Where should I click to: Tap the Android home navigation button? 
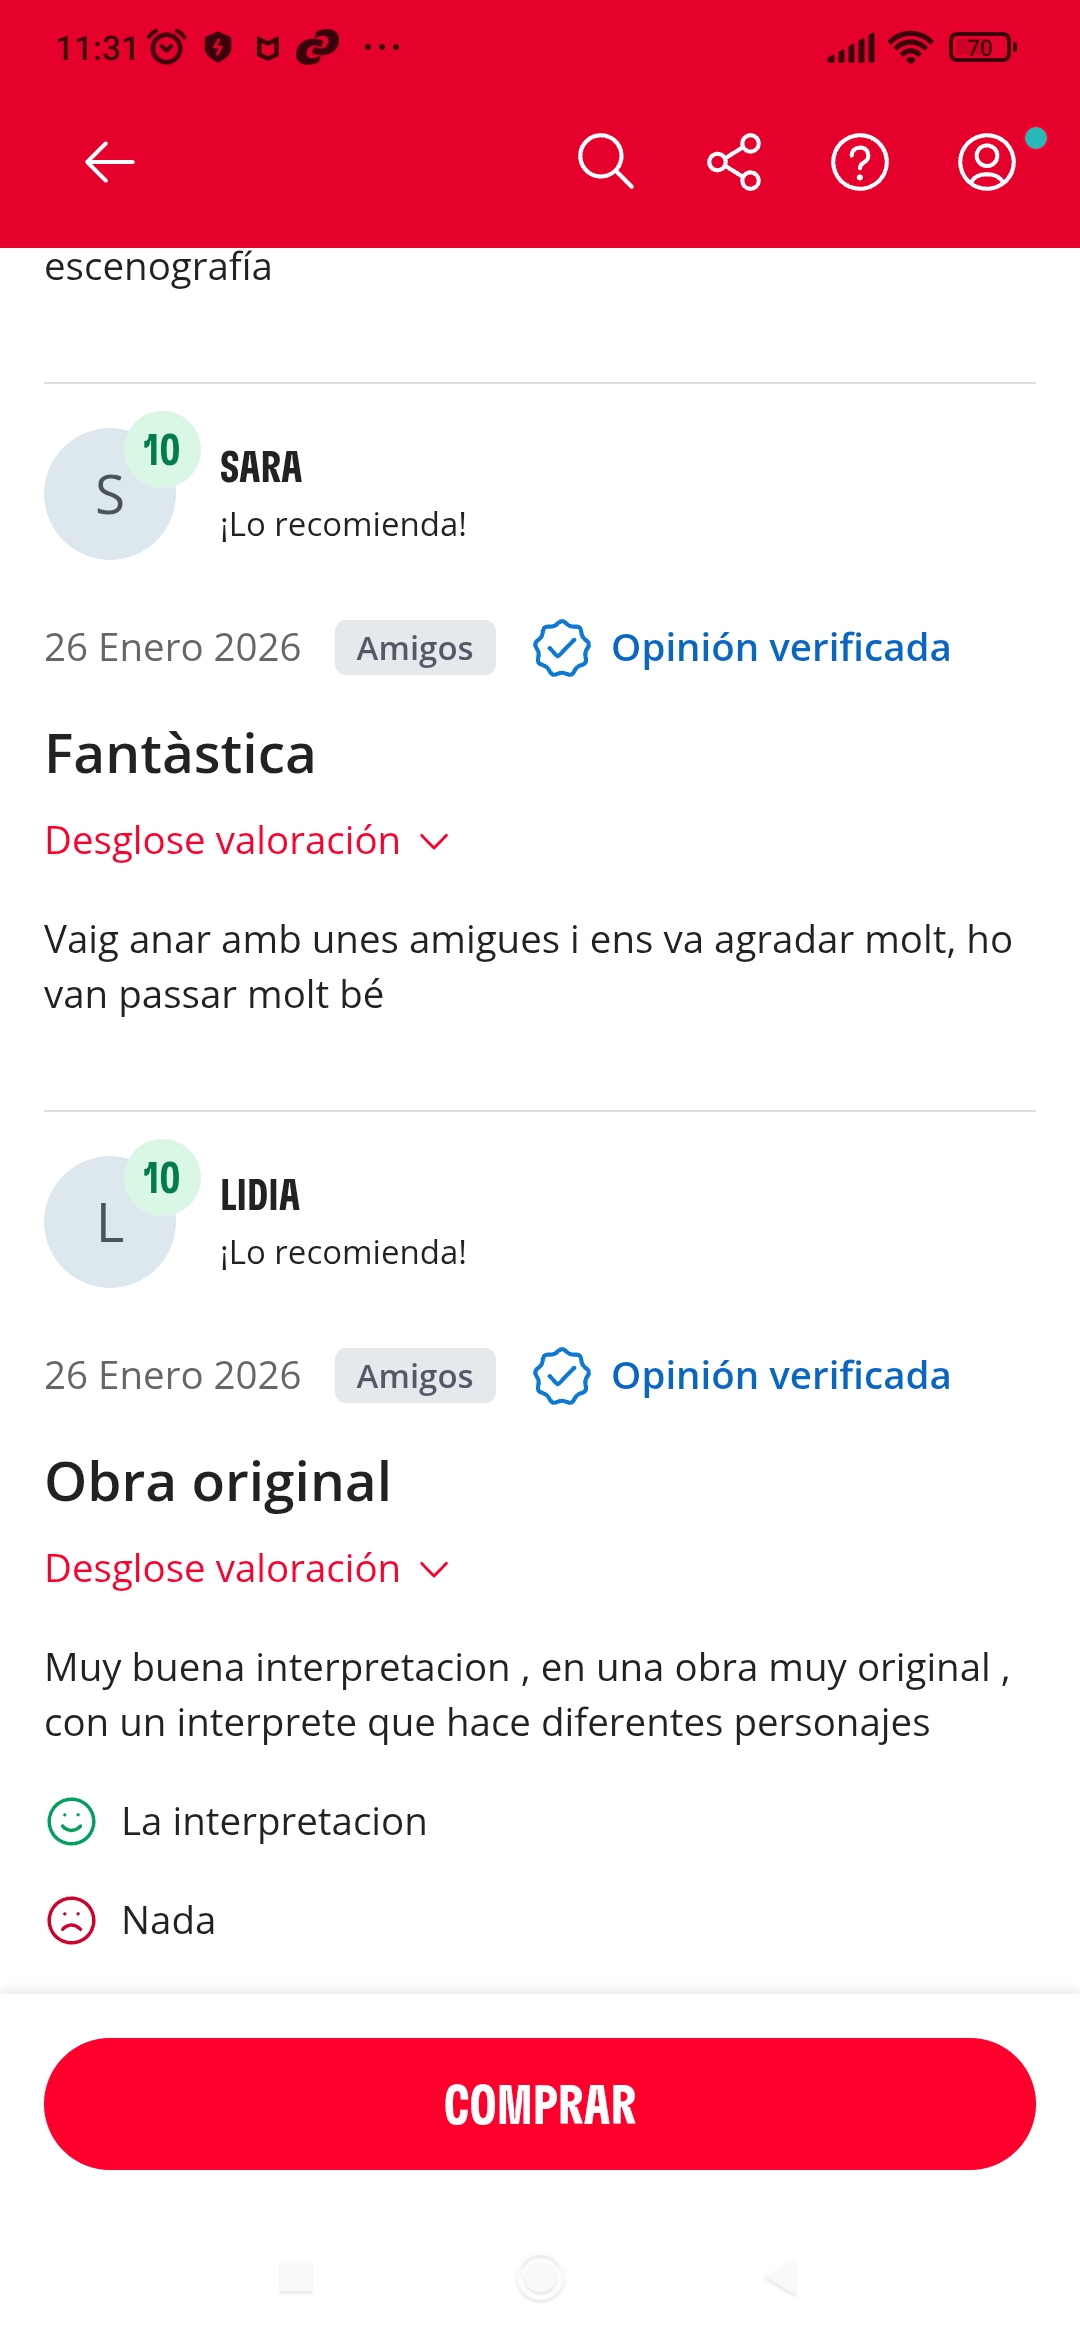(540, 2278)
